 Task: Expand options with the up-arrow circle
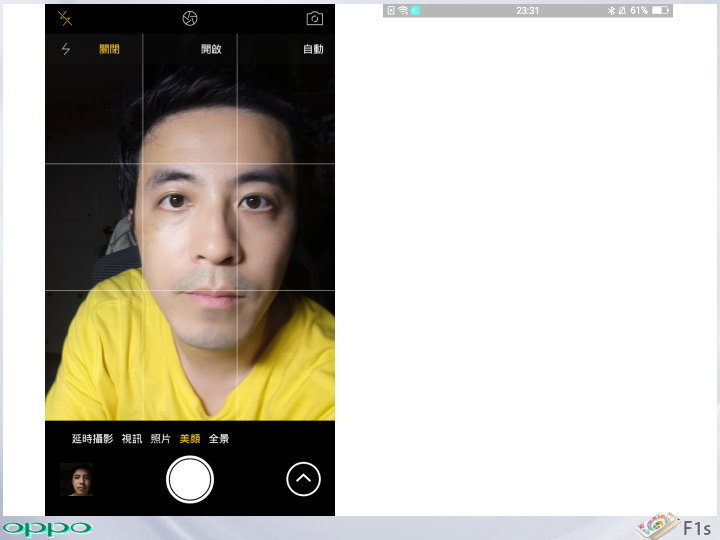point(303,480)
